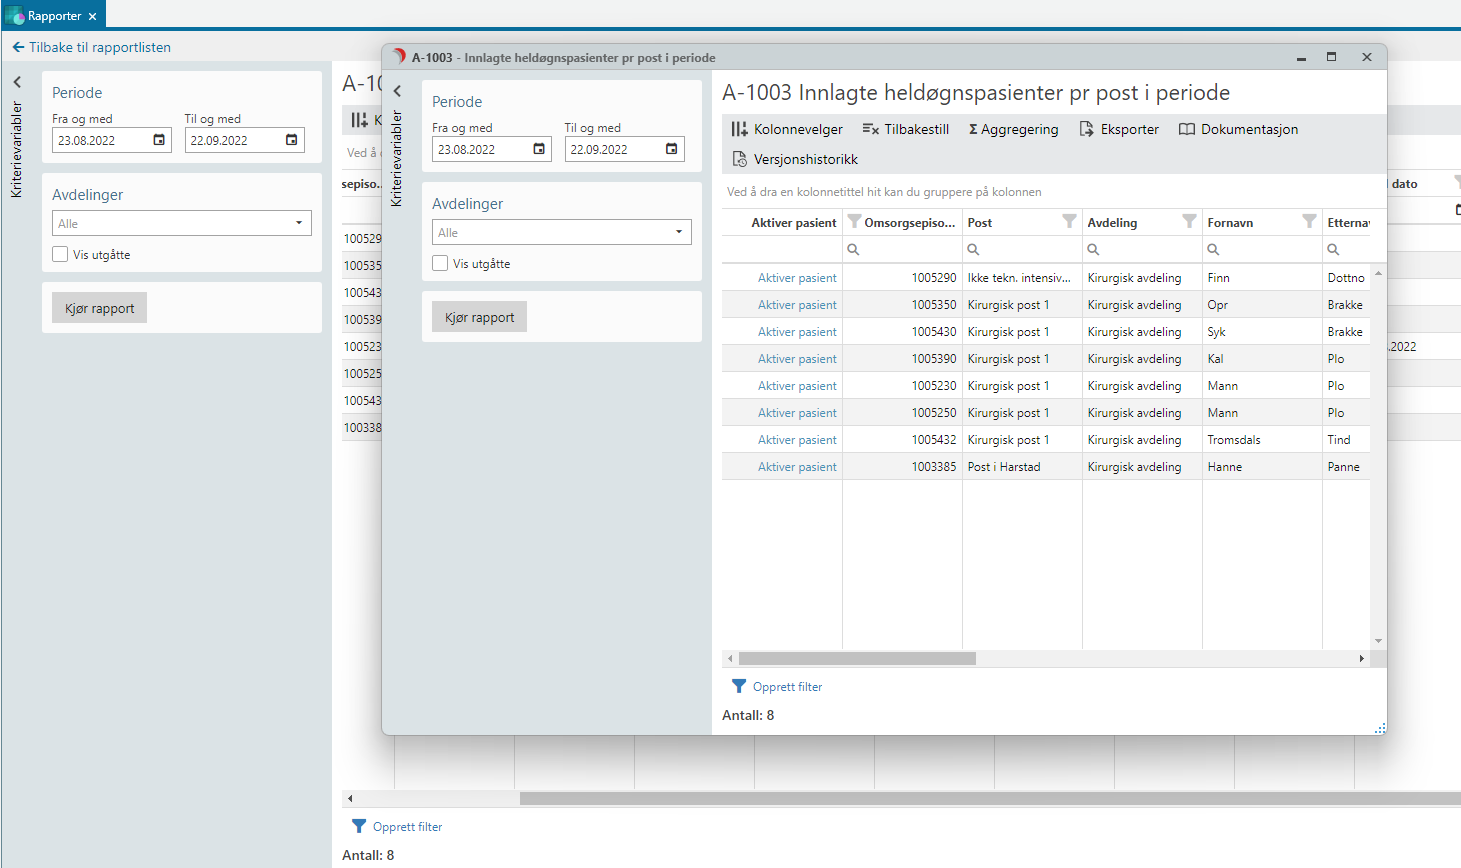Click Aktiver pasient for episode 1005290

click(796, 278)
